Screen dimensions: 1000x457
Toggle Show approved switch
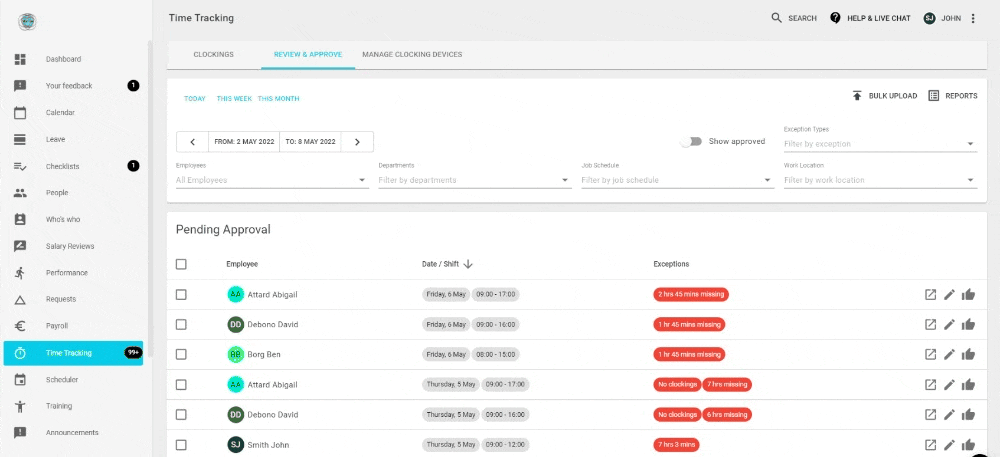point(691,141)
